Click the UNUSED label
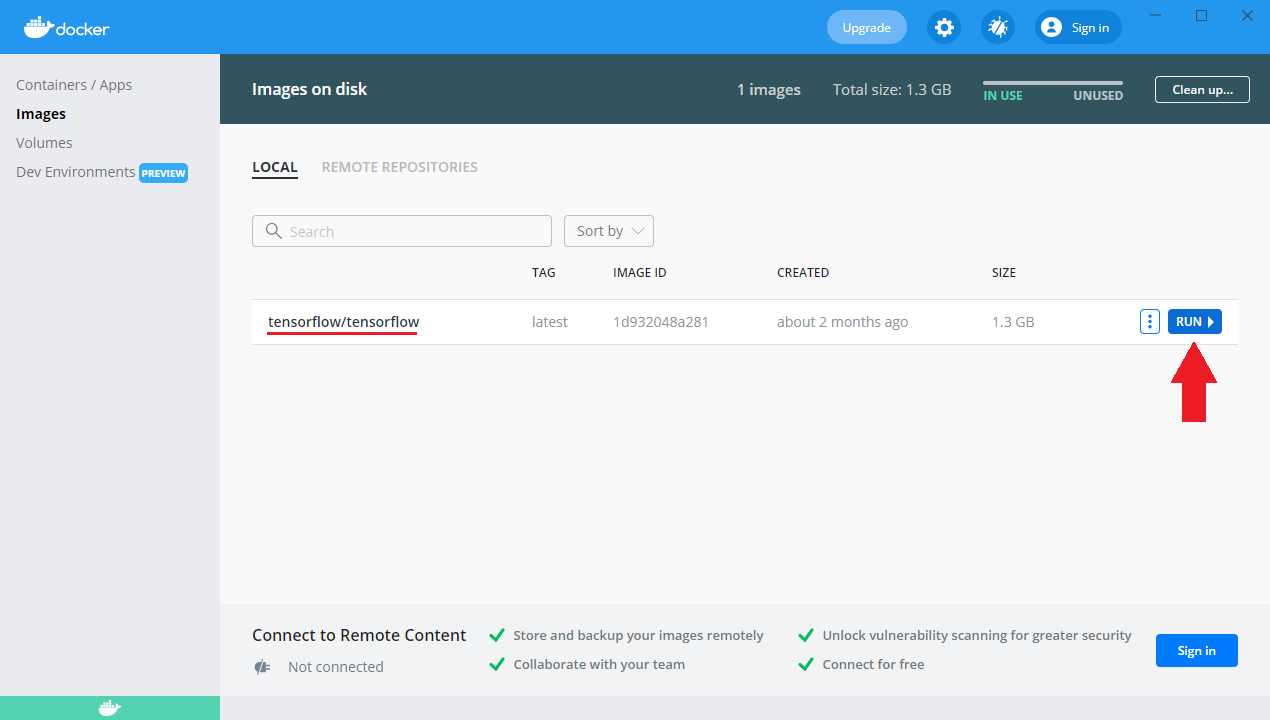The height and width of the screenshot is (720, 1270). (1098, 96)
